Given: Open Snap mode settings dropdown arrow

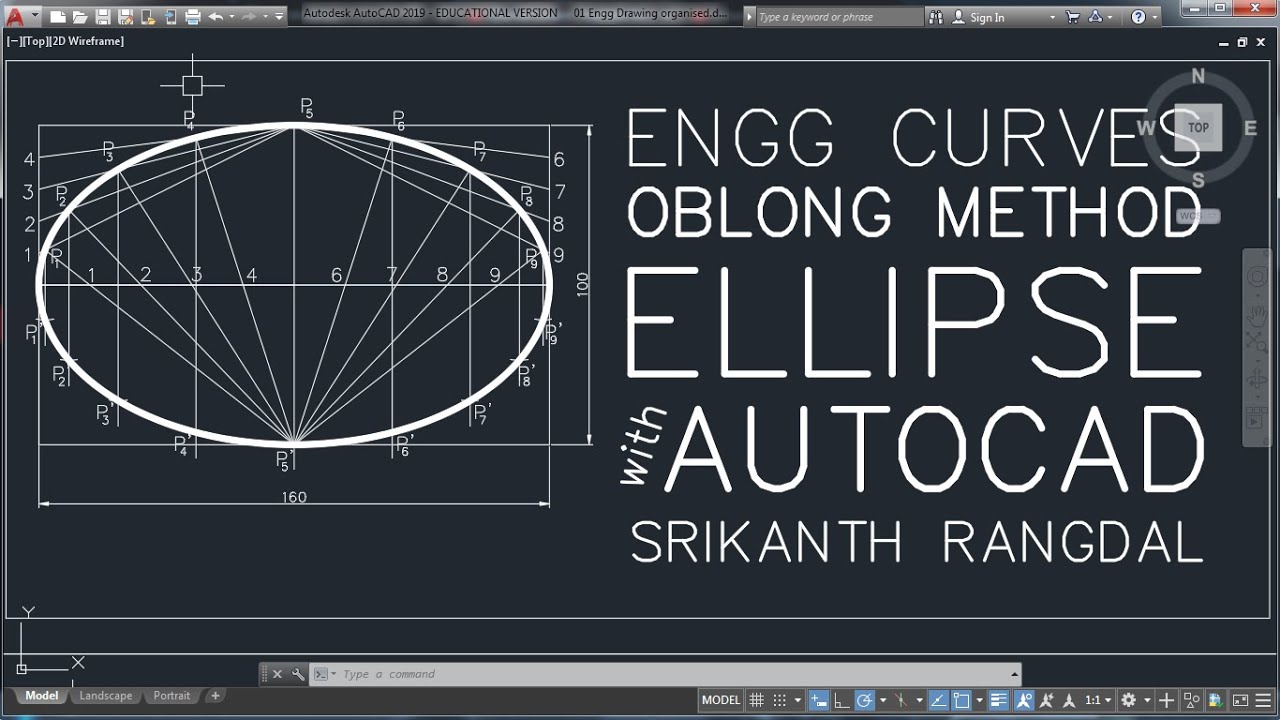Looking at the screenshot, I should [796, 700].
